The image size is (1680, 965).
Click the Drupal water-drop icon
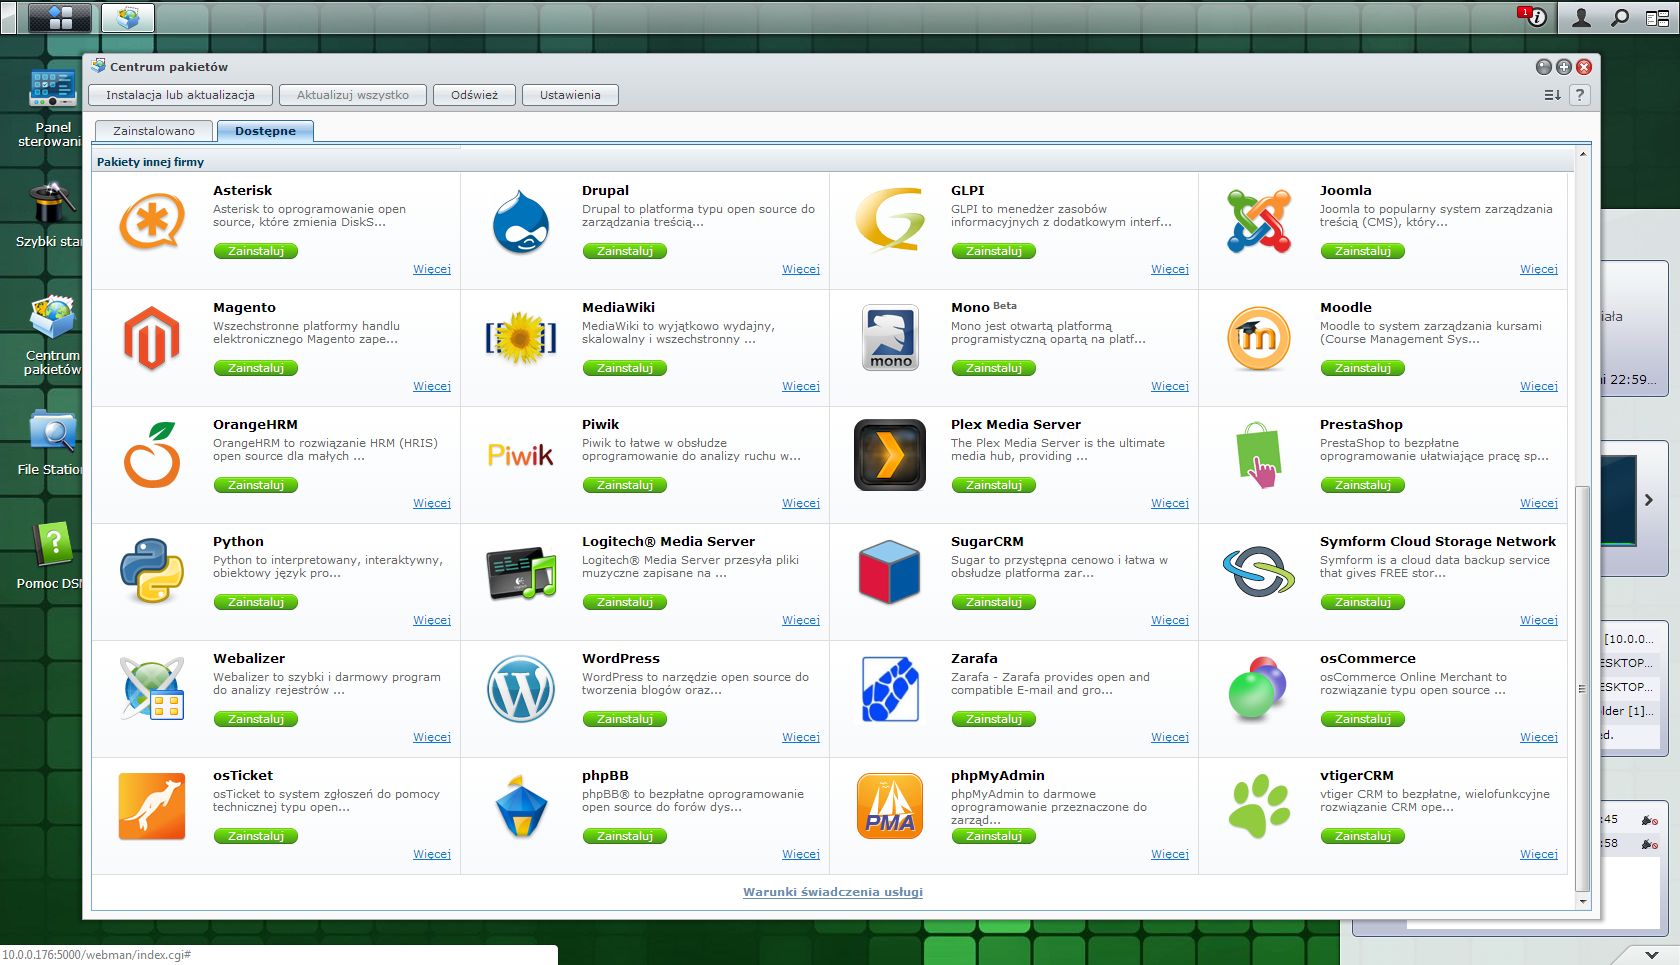pos(521,221)
